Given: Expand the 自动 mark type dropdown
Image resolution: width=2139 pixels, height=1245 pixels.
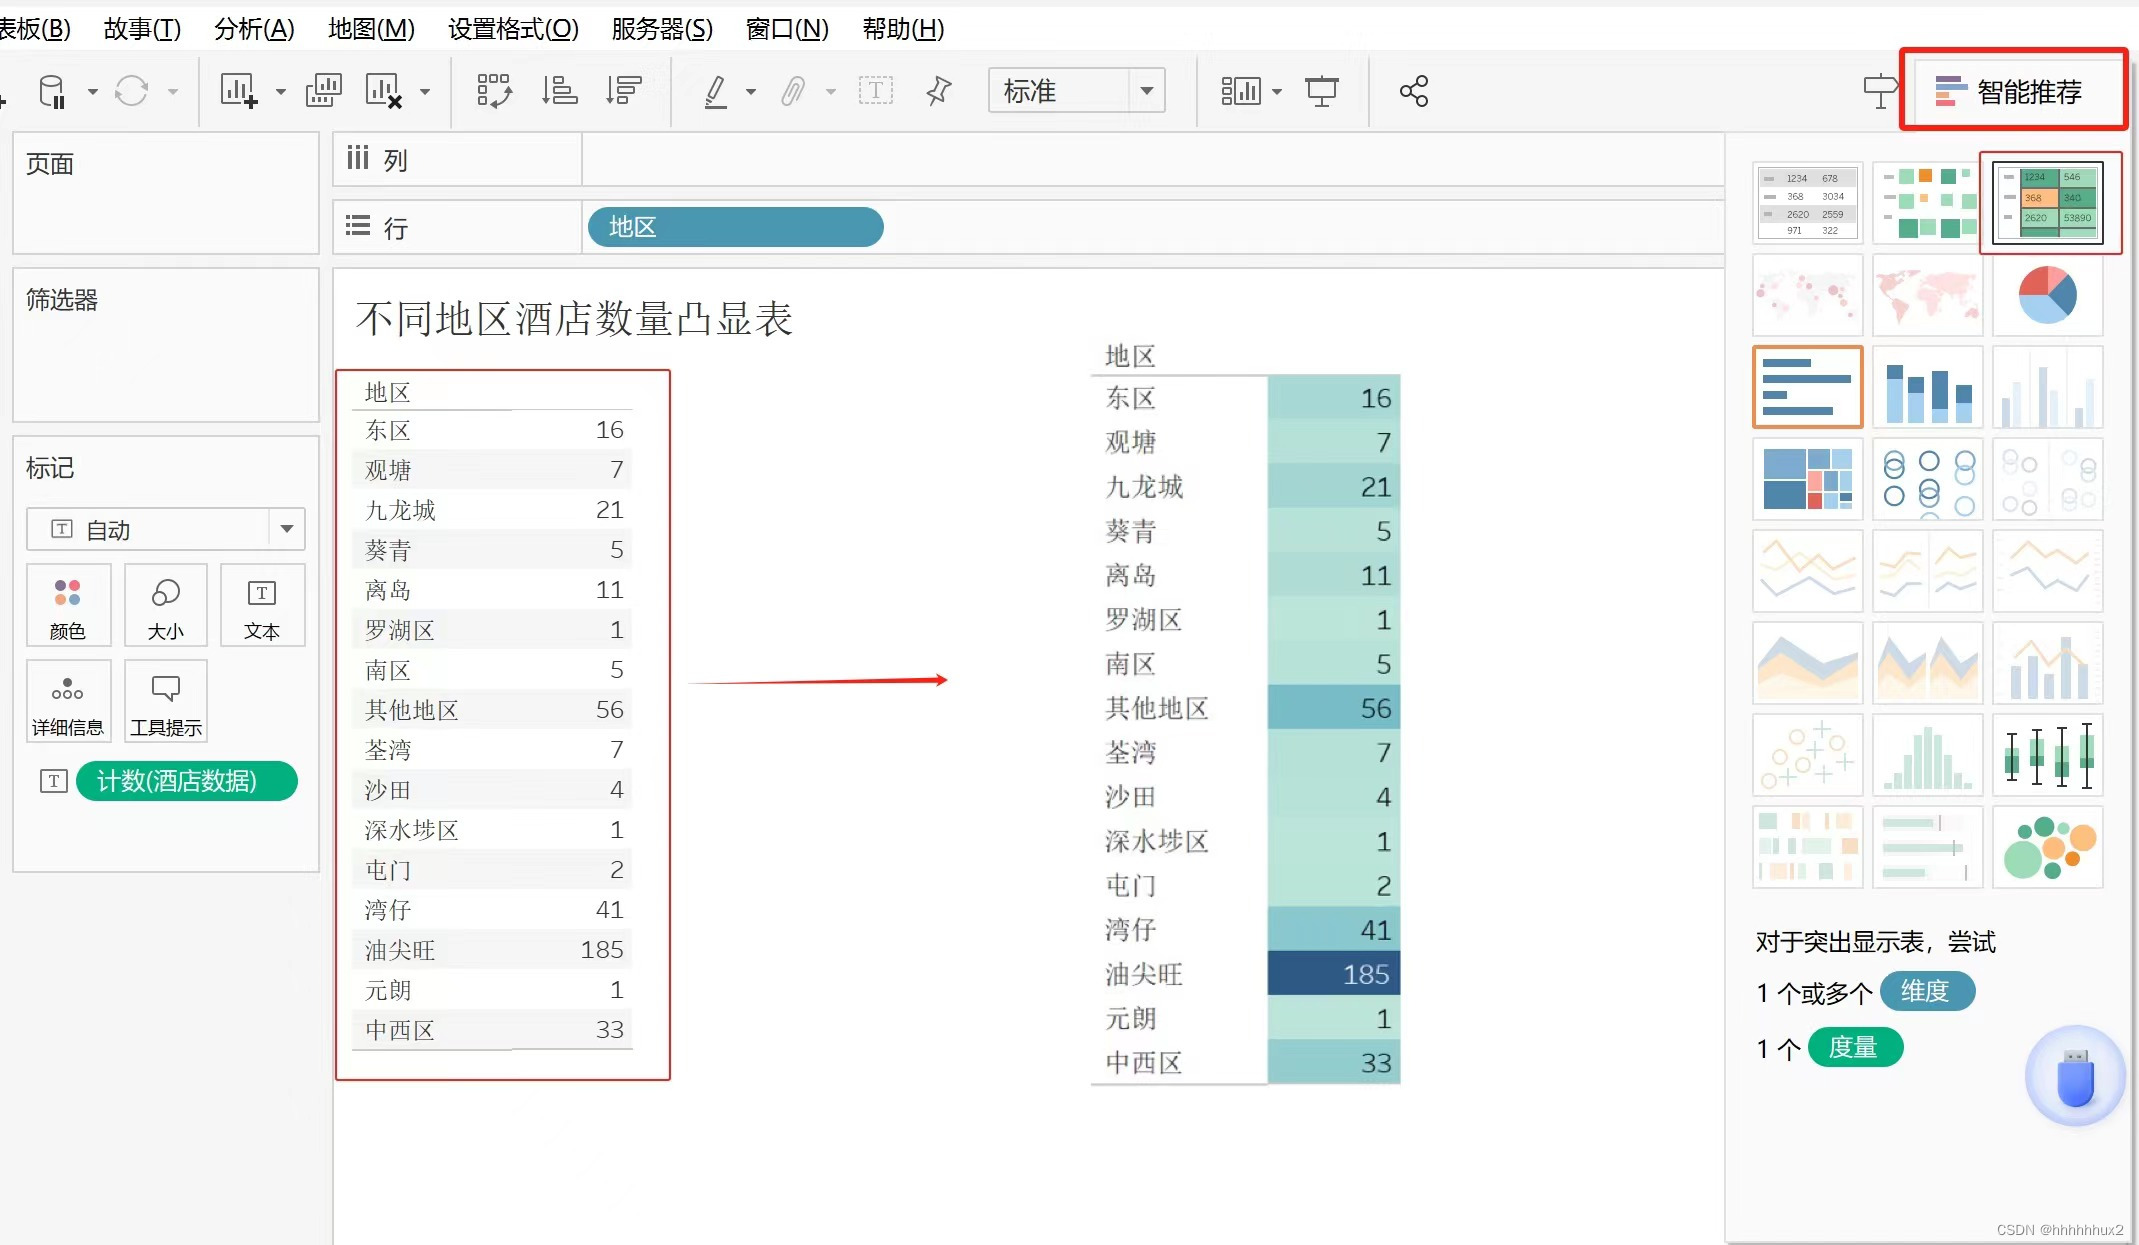Looking at the screenshot, I should 286,529.
